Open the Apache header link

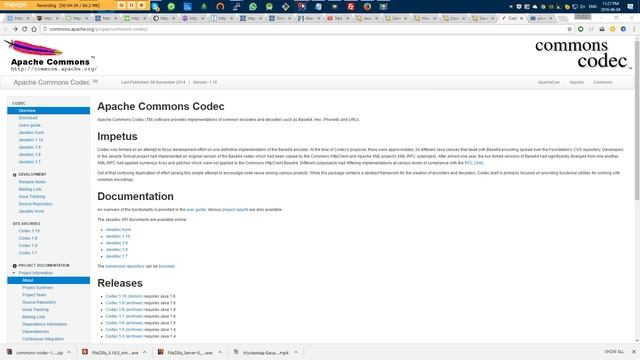click(x=576, y=82)
